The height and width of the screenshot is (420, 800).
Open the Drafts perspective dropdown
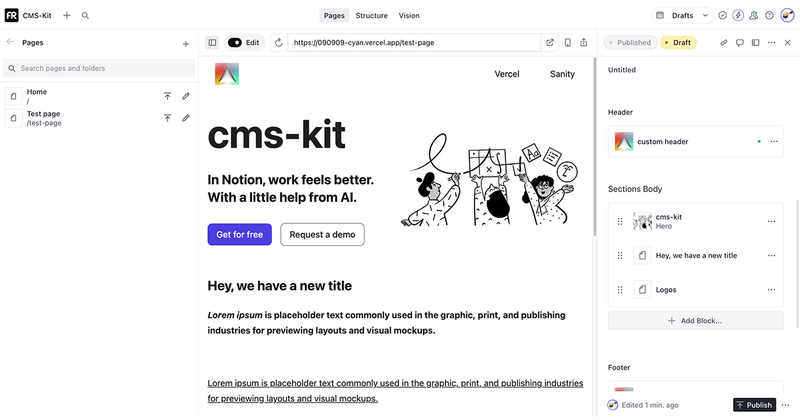(682, 15)
